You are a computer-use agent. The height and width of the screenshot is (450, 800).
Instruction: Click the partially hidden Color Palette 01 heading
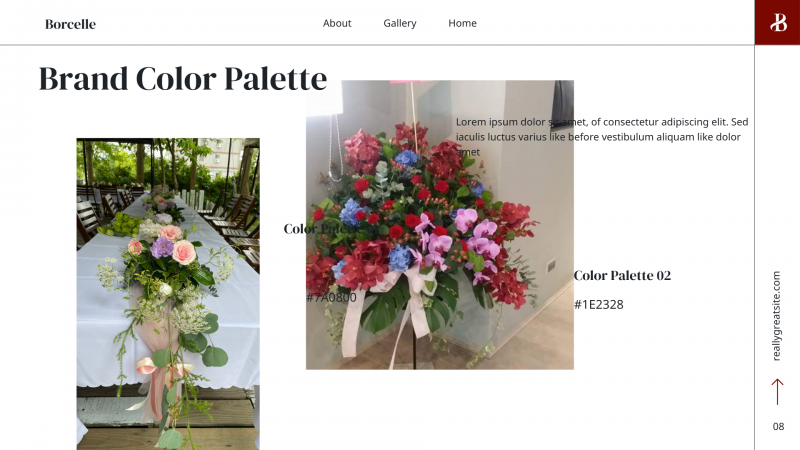331,229
